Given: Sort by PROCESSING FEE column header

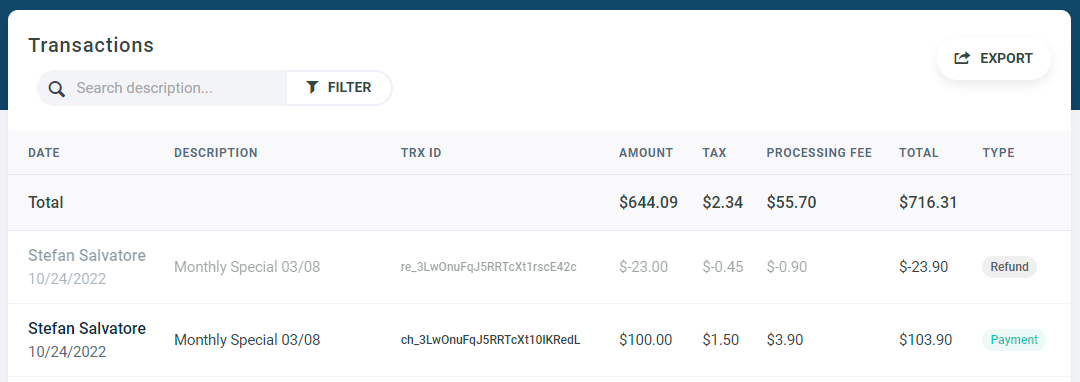Looking at the screenshot, I should pyautogui.click(x=819, y=153).
